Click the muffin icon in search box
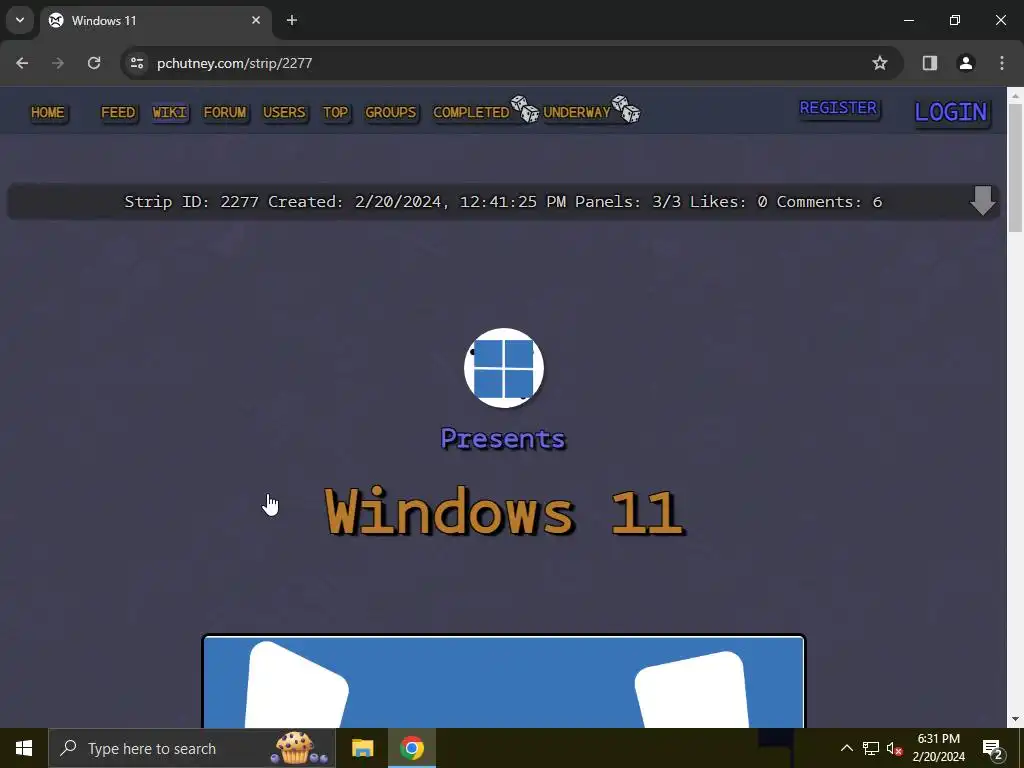This screenshot has height=768, width=1024. click(299, 748)
